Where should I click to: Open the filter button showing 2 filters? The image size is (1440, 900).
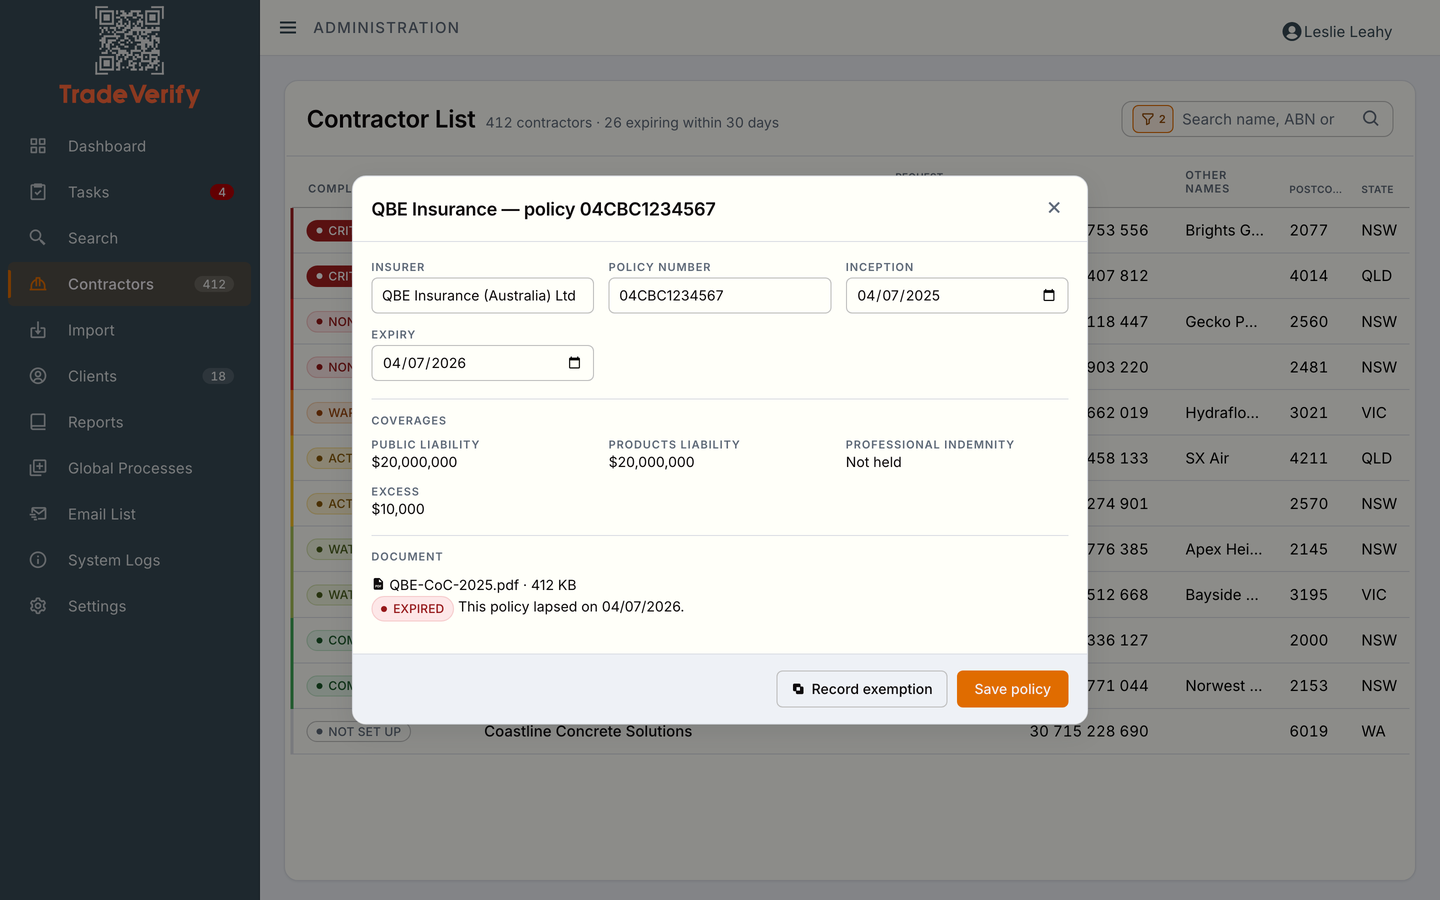[x=1153, y=119]
